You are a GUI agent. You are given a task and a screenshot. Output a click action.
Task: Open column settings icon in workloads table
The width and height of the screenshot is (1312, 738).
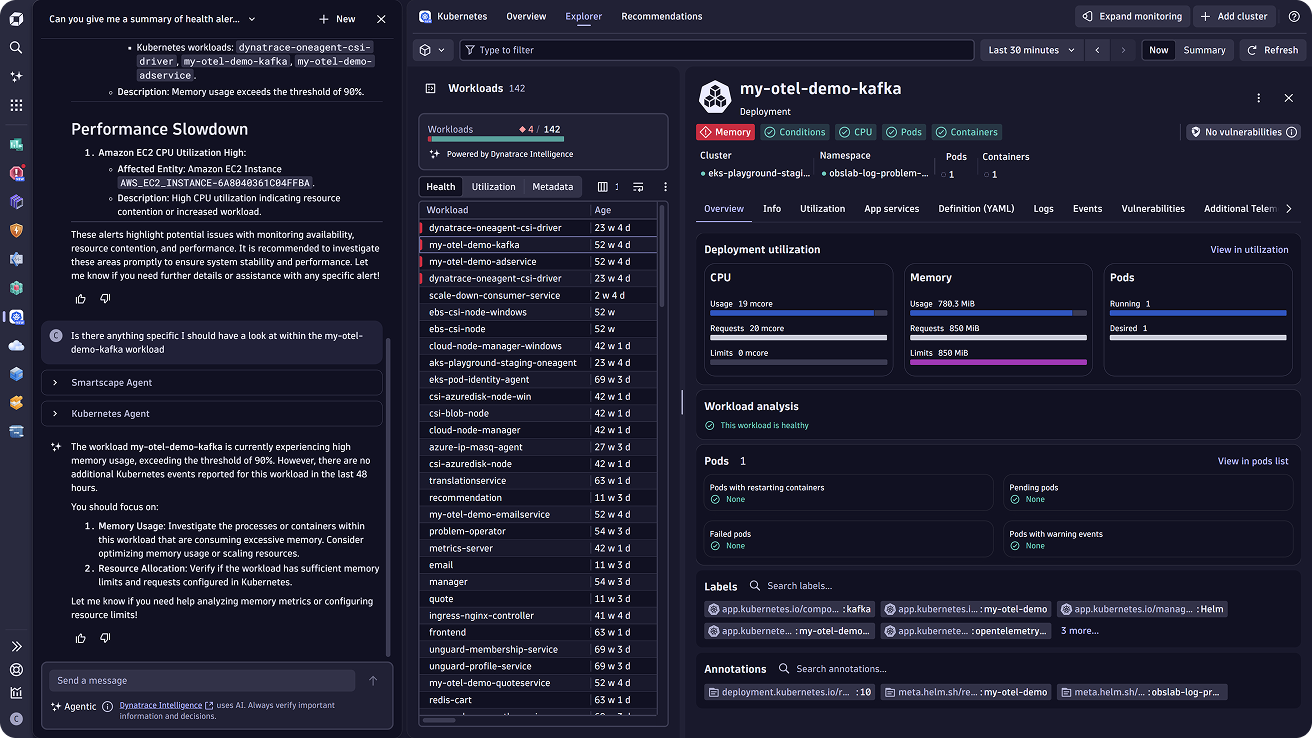click(x=603, y=187)
